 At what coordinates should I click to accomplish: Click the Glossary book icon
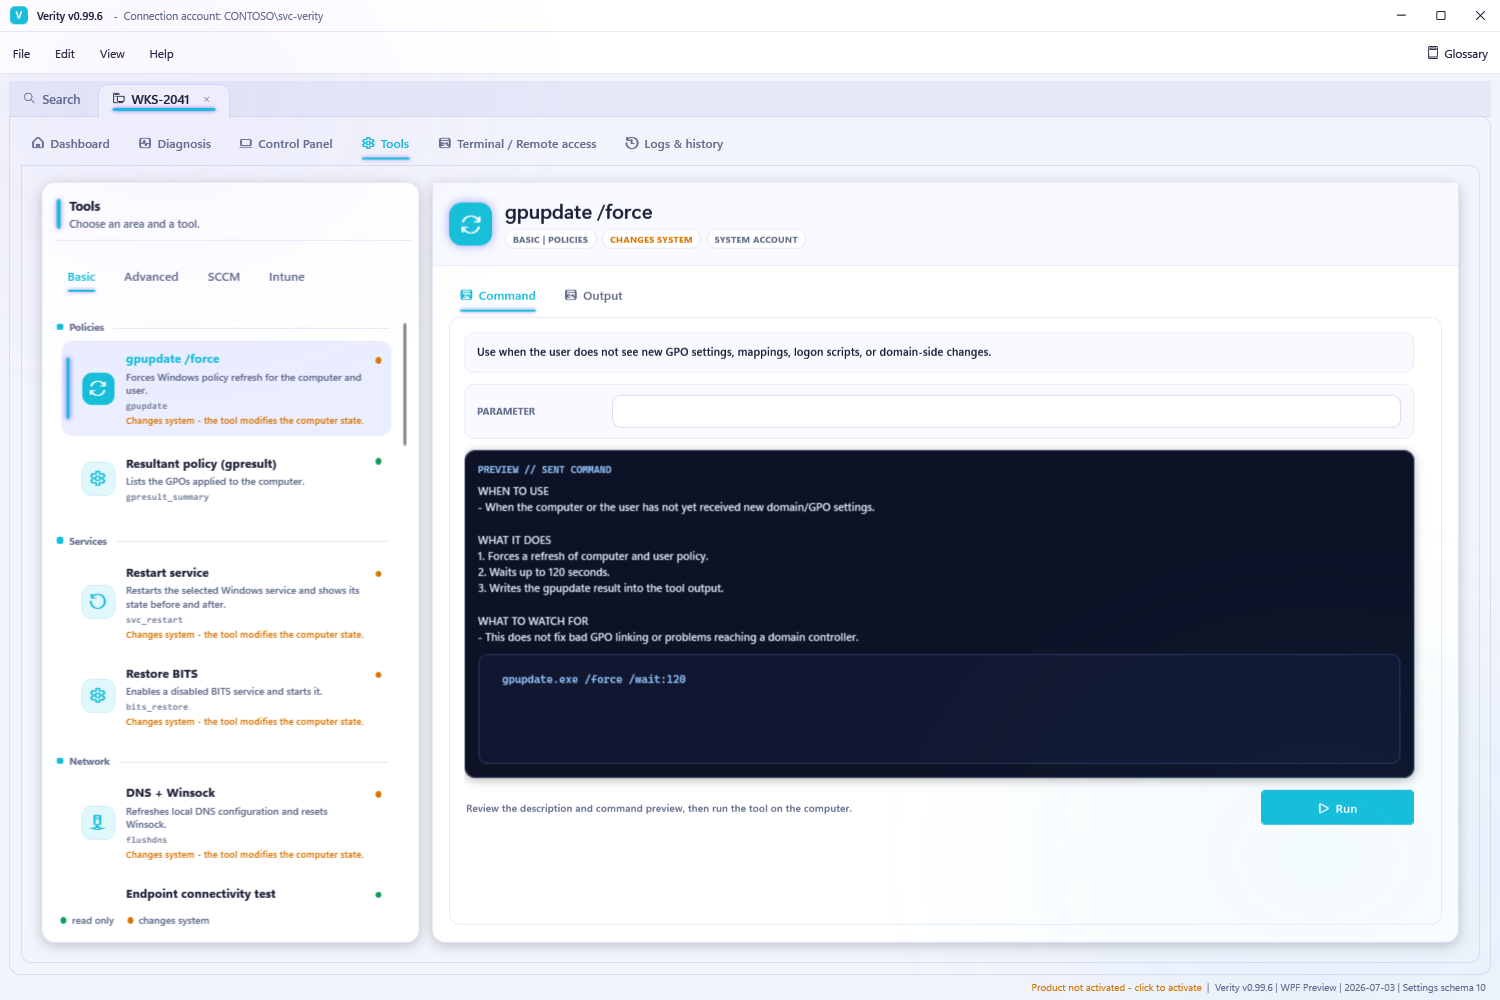[1433, 53]
